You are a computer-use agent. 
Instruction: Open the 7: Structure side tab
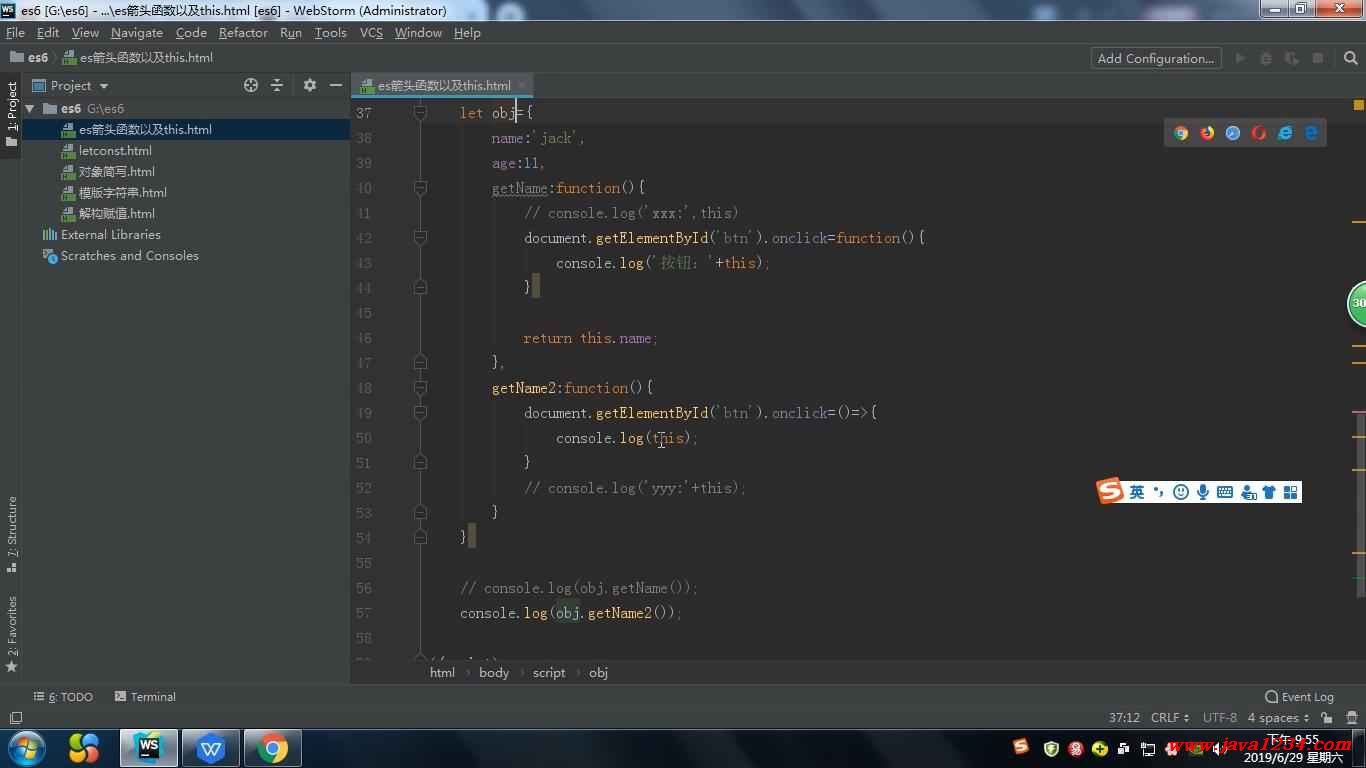[12, 534]
